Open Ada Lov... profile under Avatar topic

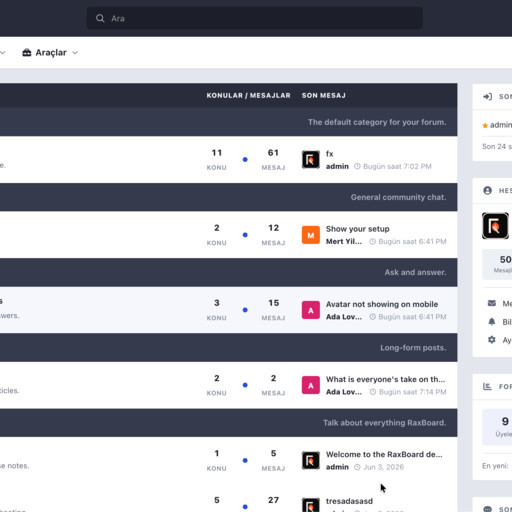[x=344, y=317]
